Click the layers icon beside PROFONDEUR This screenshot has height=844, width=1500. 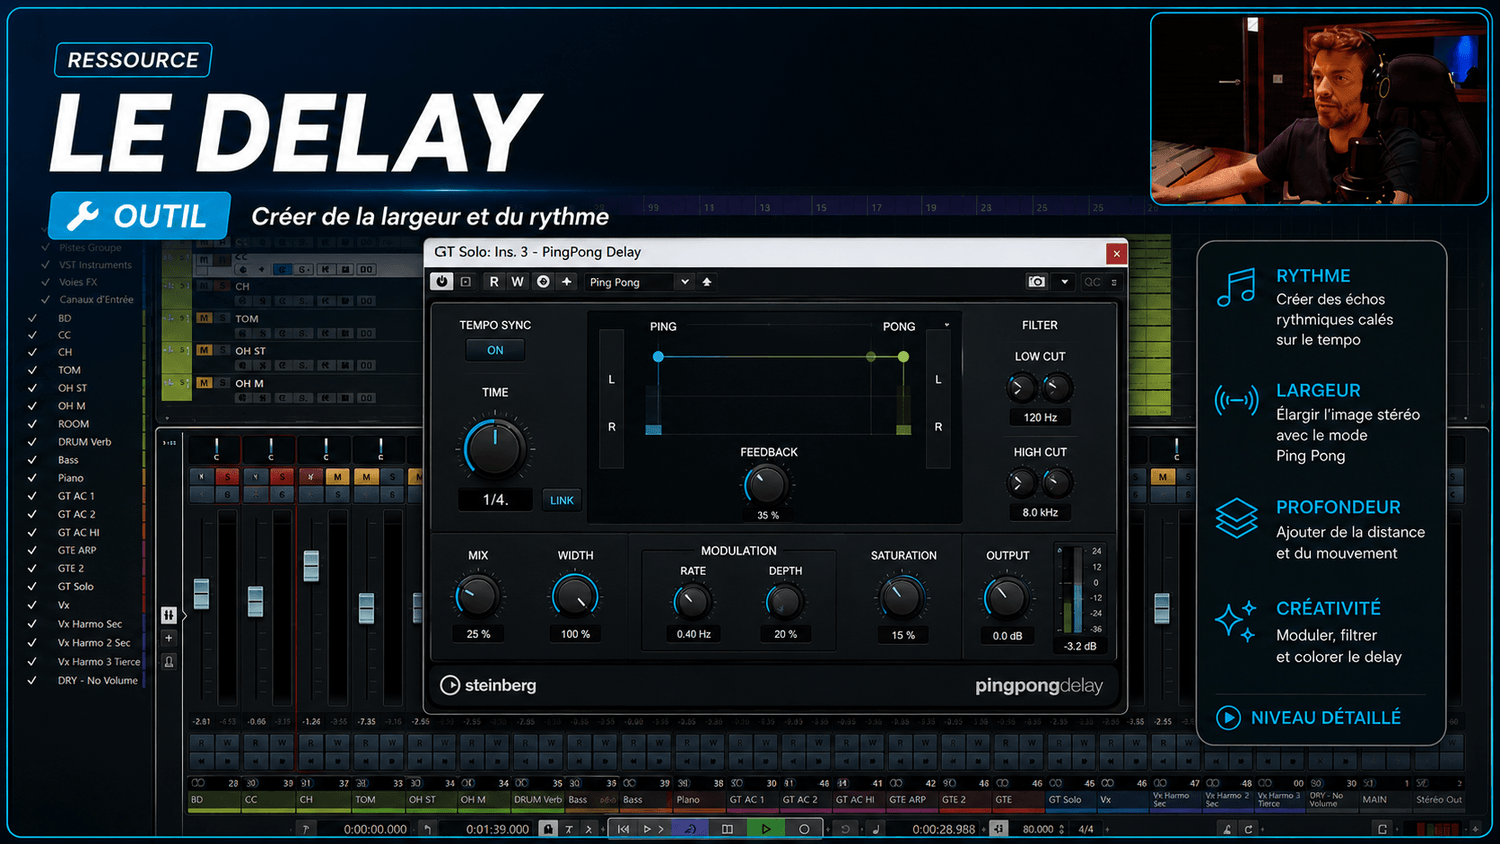[x=1236, y=518]
